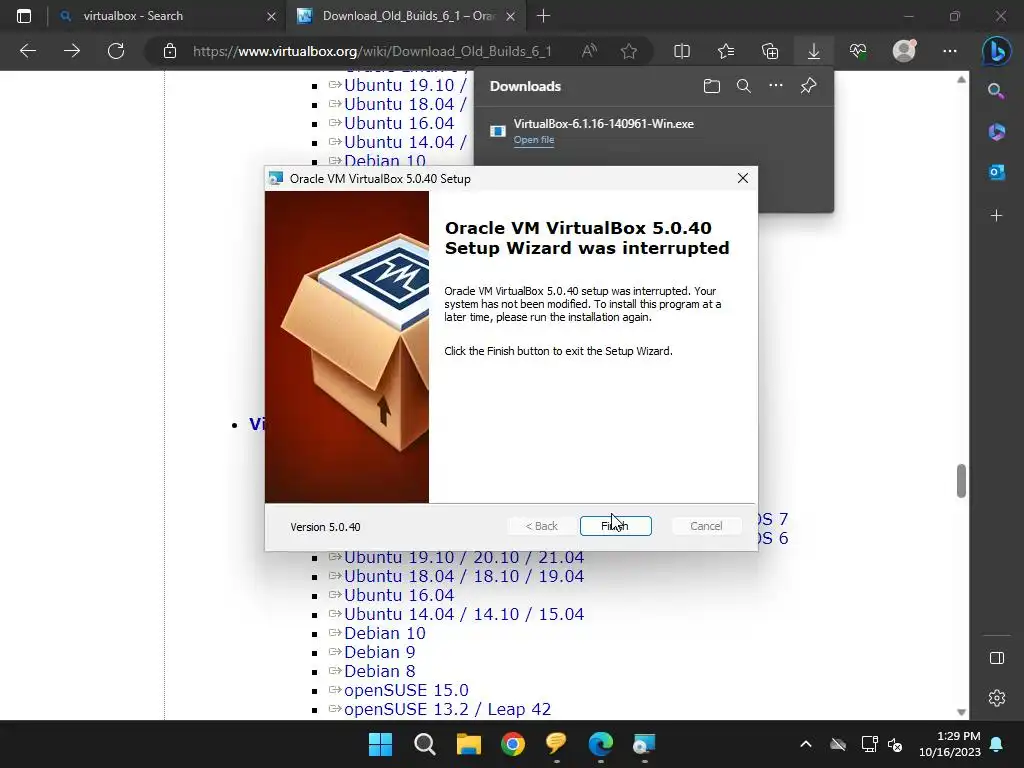
Task: Toggle Downloads toolbar button
Action: [x=814, y=51]
